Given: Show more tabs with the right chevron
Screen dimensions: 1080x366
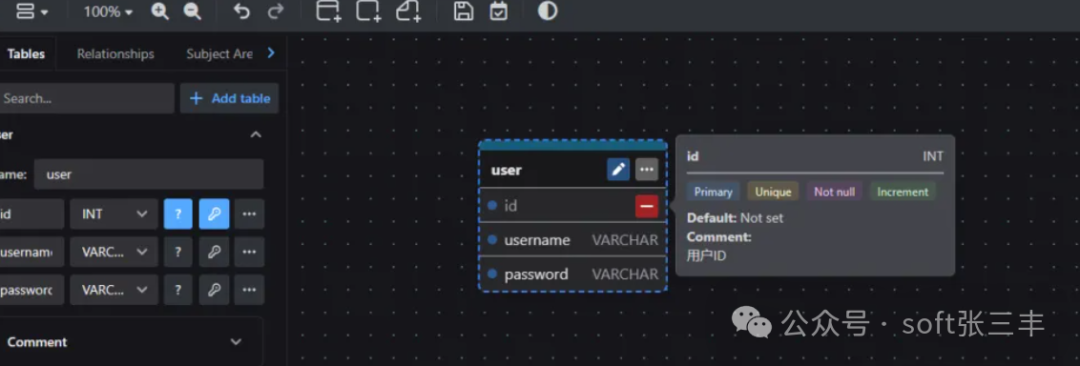Looking at the screenshot, I should point(271,53).
